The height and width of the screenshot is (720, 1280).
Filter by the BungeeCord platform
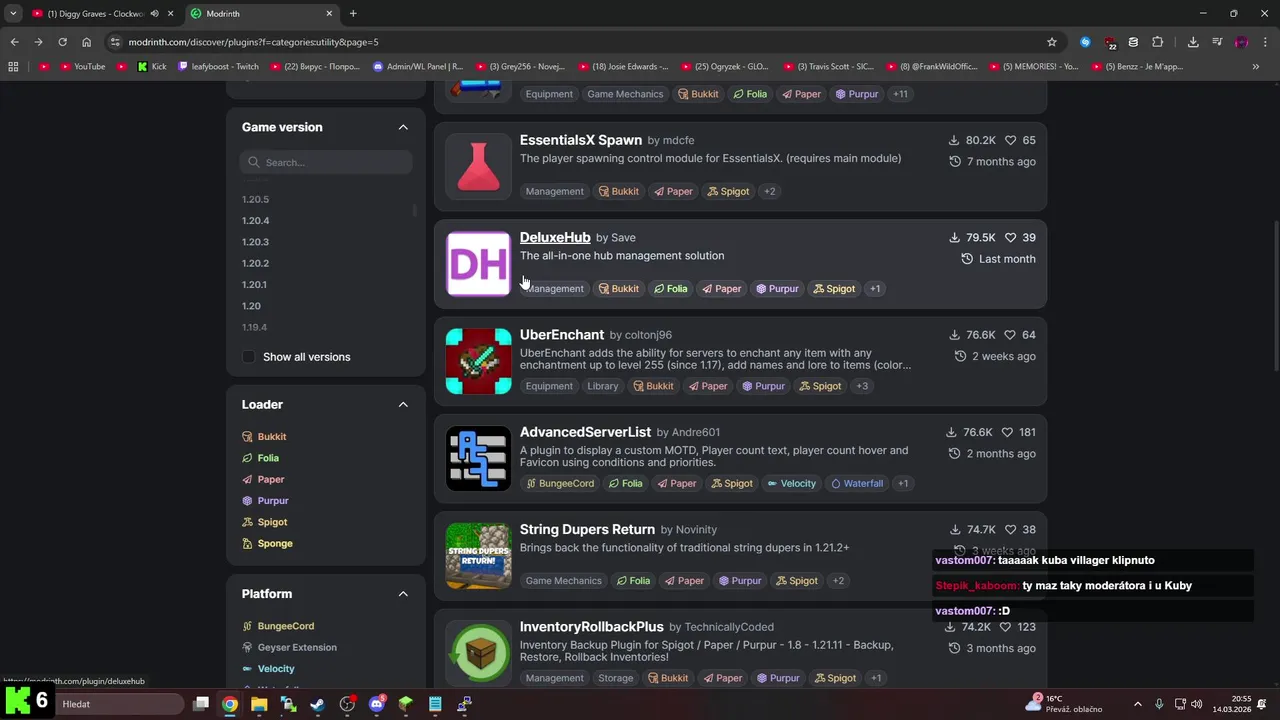pyautogui.click(x=278, y=626)
